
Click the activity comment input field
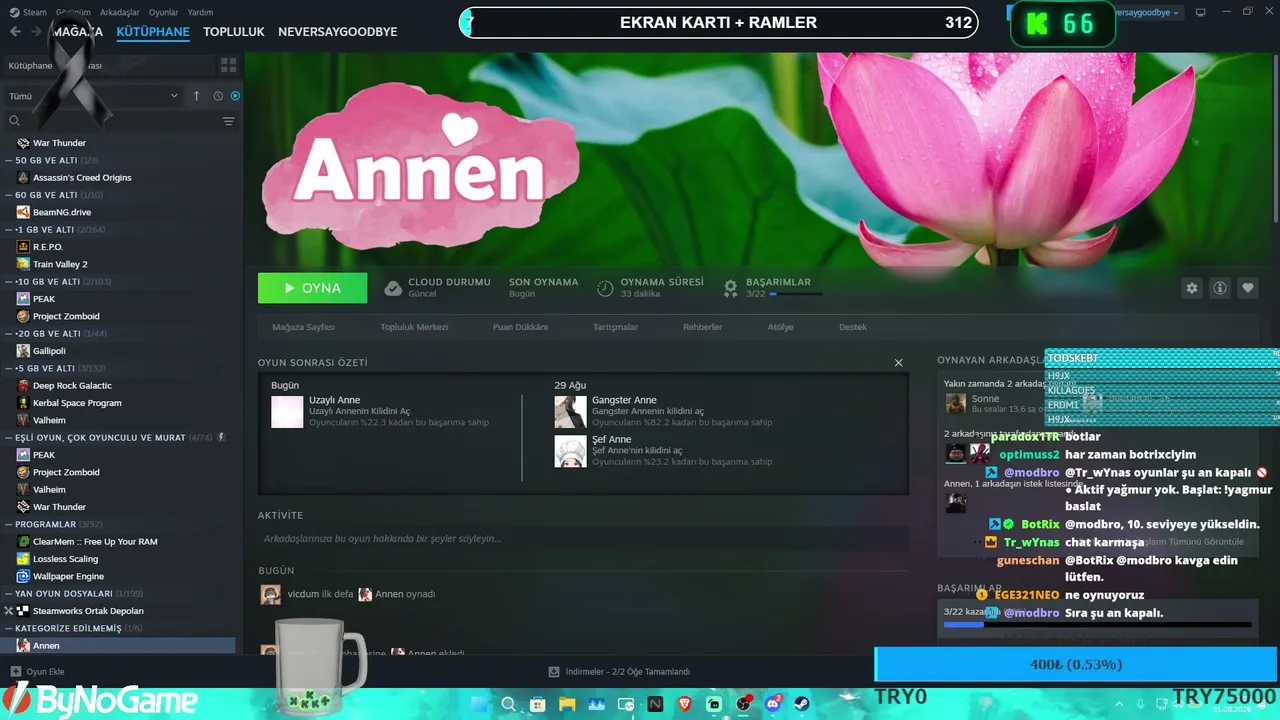pos(583,539)
